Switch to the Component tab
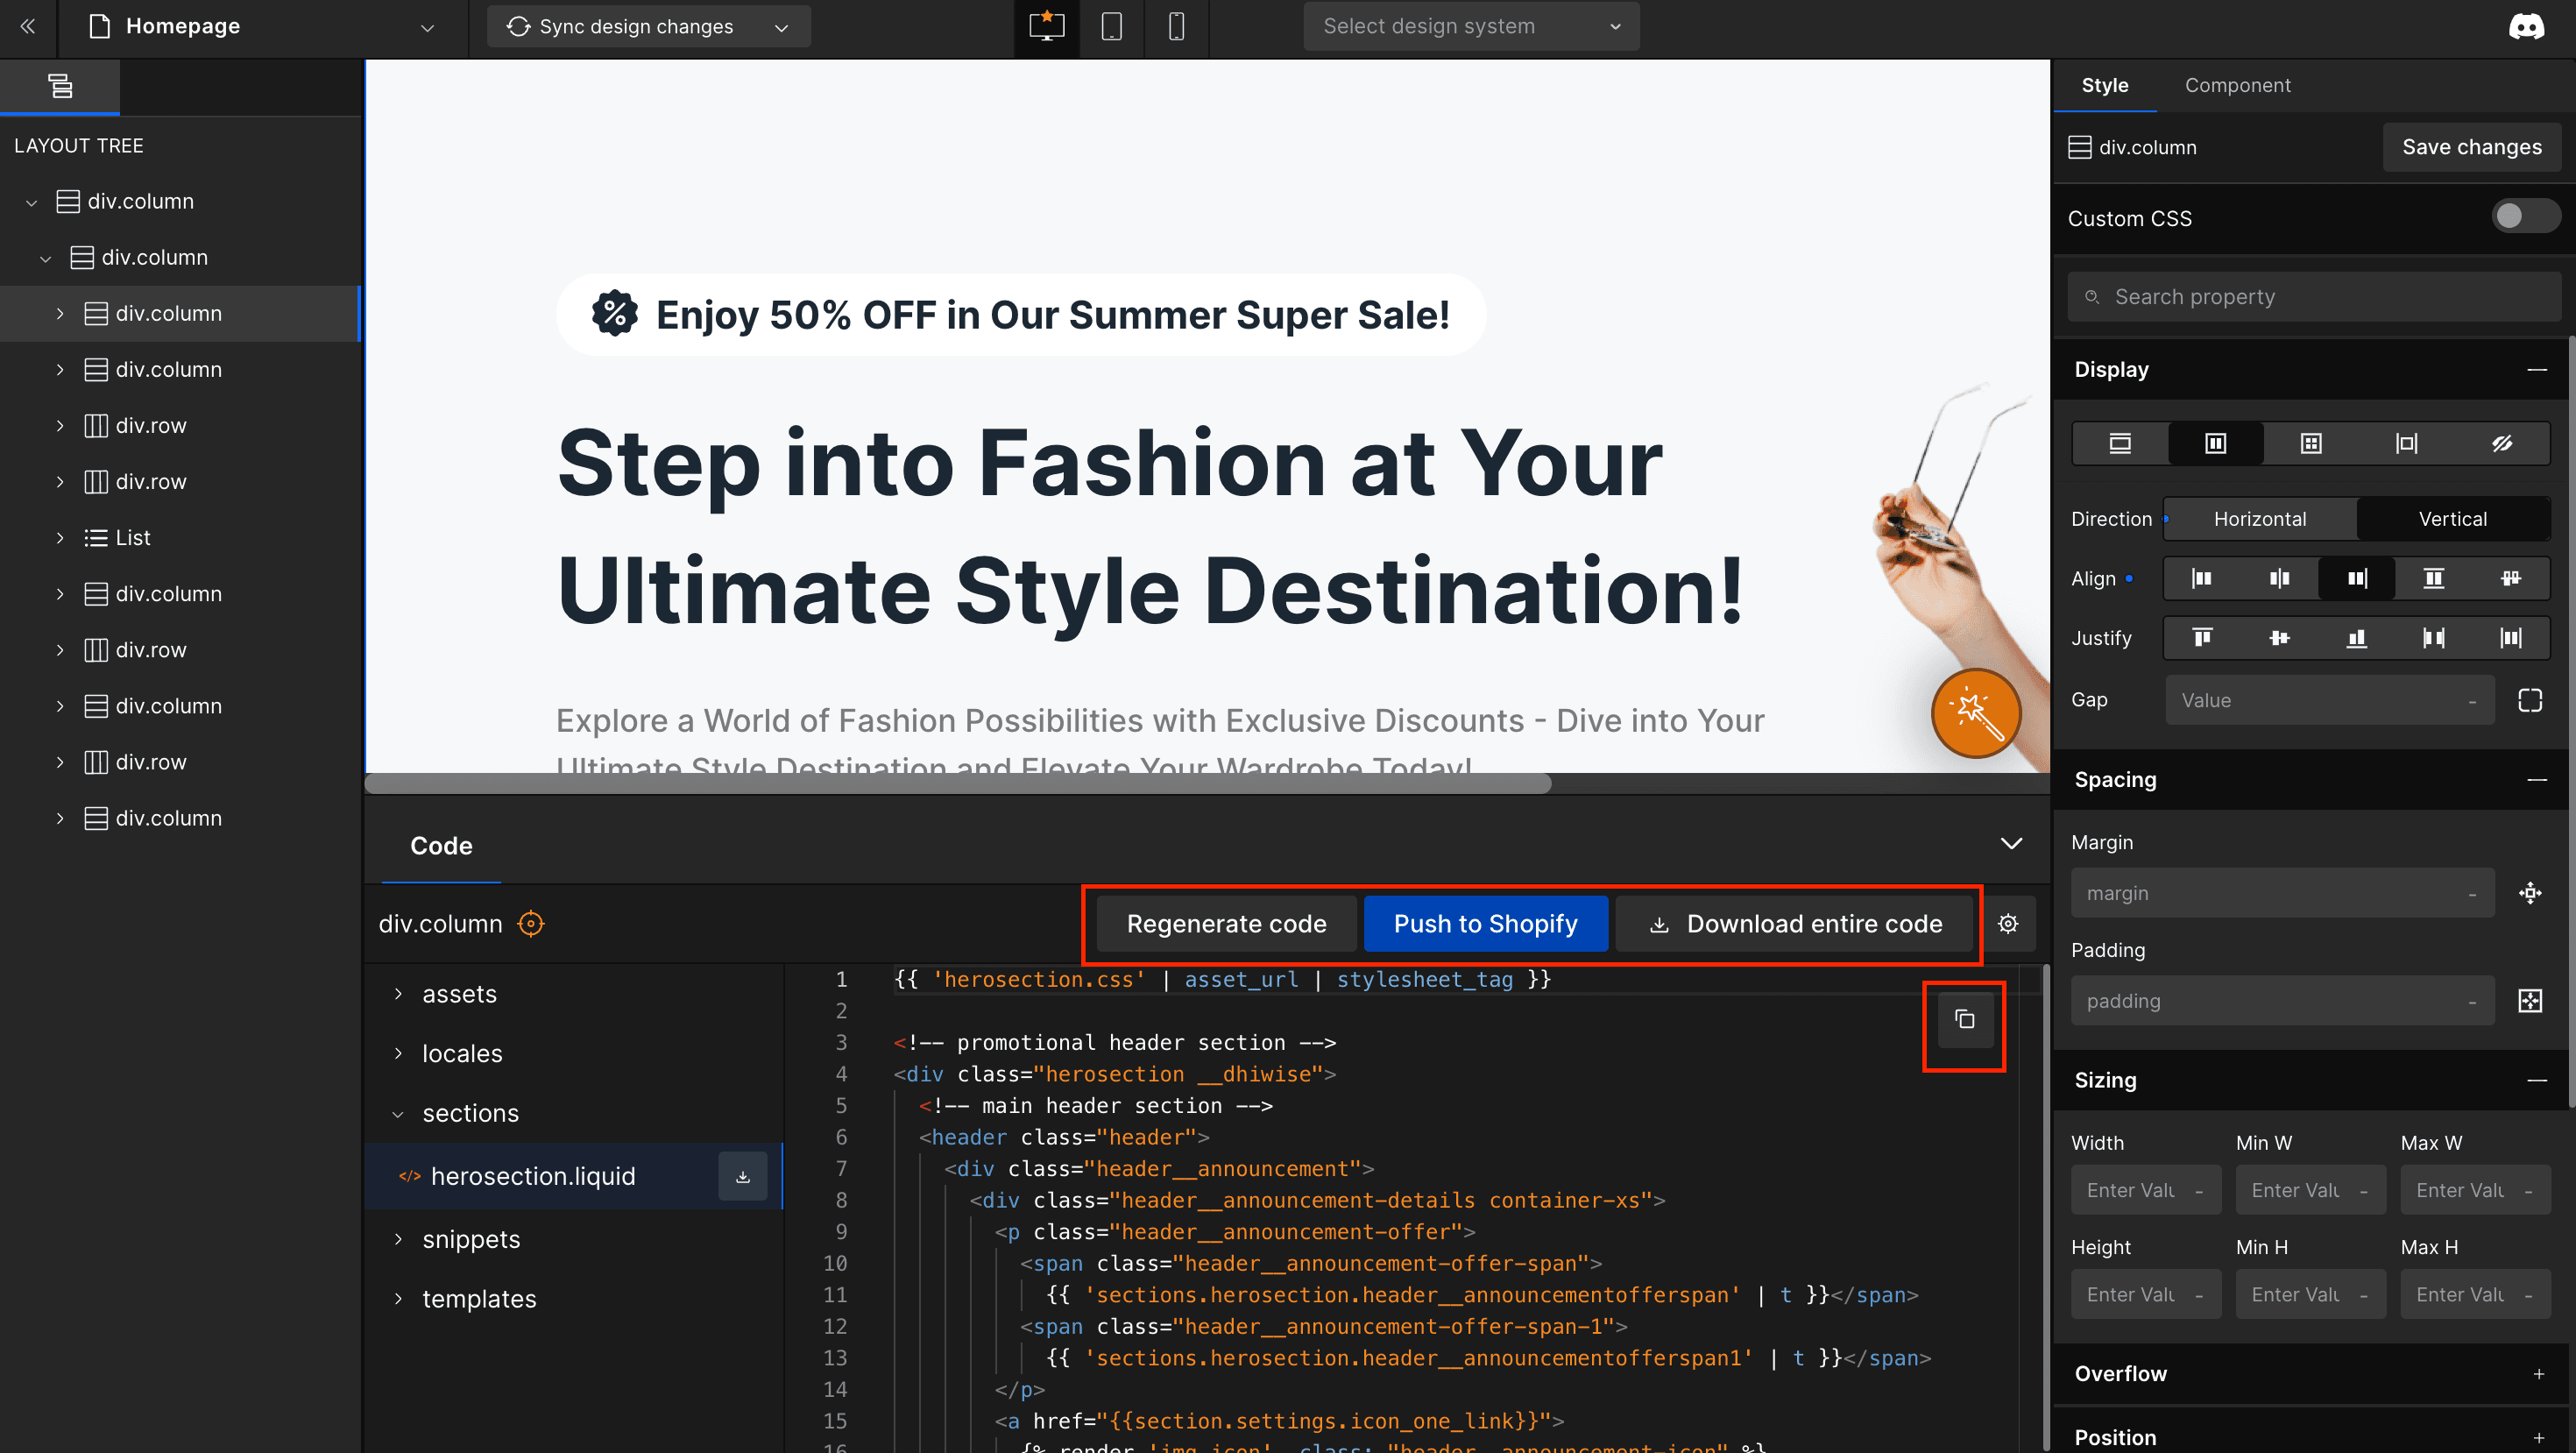 tap(2237, 85)
